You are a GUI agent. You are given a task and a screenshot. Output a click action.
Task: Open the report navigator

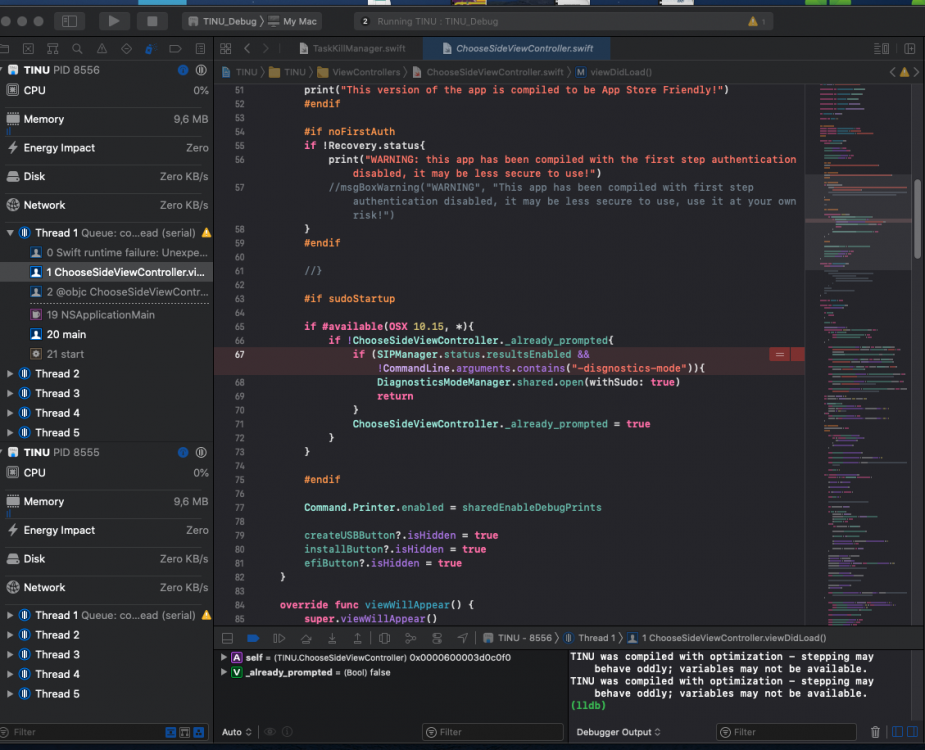tap(201, 49)
